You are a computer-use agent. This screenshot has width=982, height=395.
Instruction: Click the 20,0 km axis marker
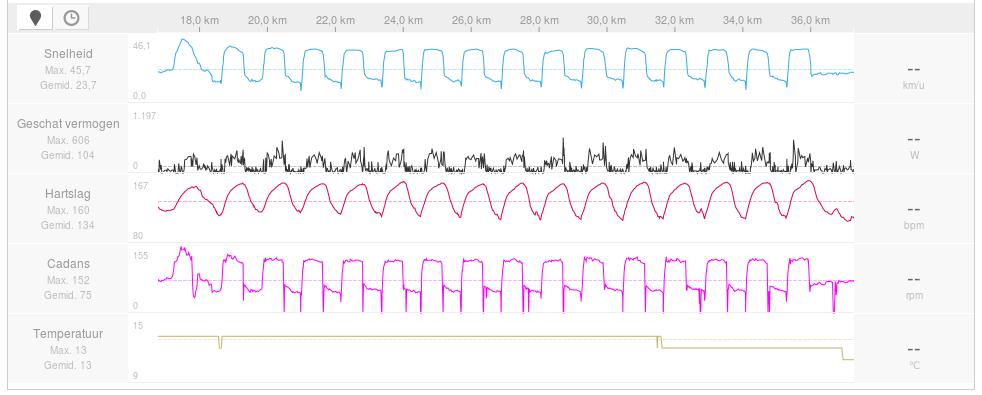(267, 20)
